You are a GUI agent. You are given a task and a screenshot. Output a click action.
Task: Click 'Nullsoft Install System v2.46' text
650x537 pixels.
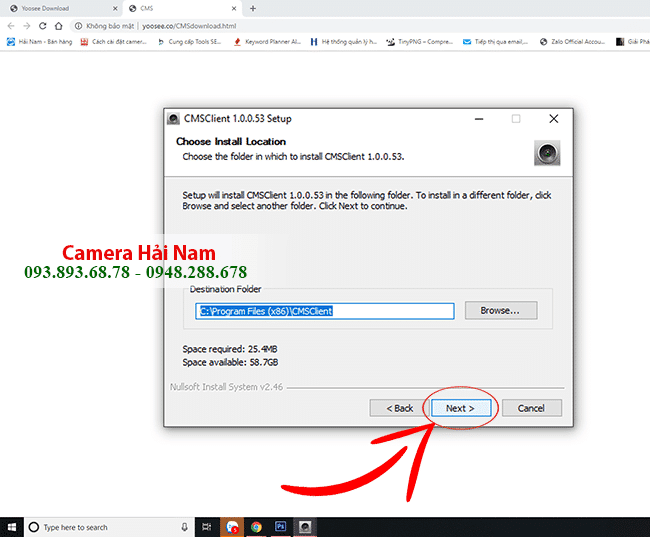[226, 387]
